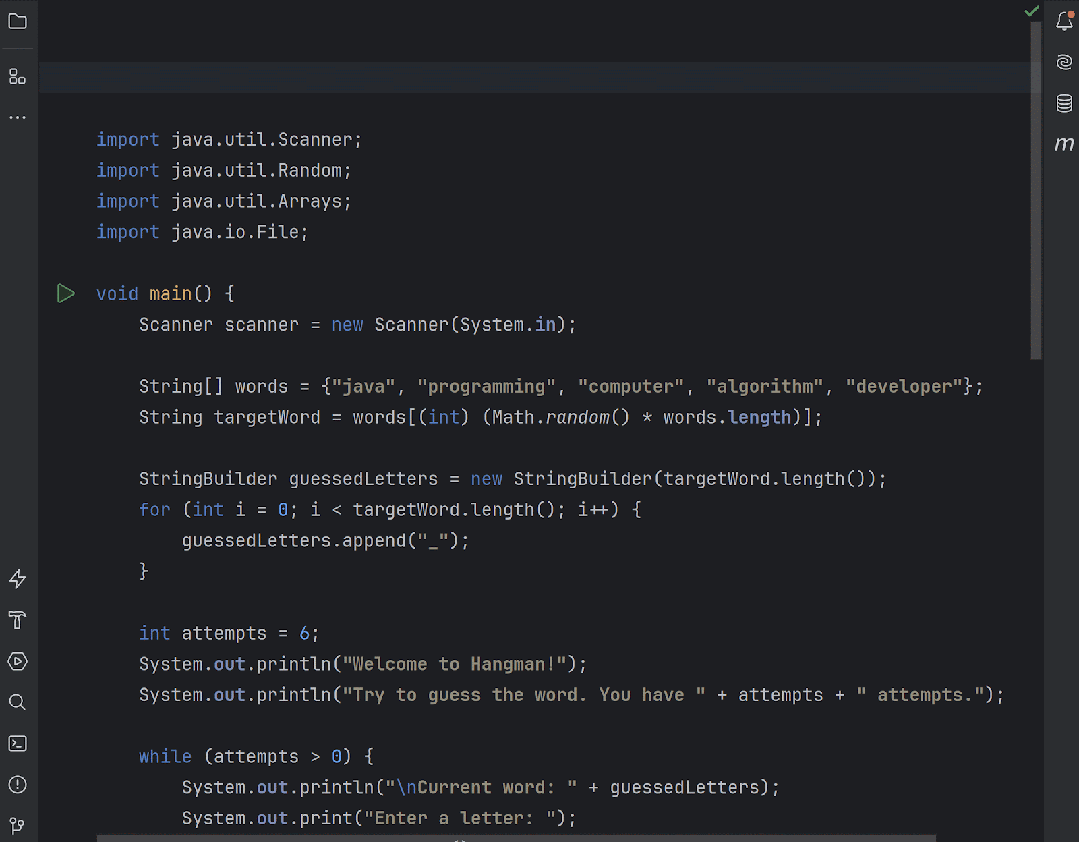Toggle the Maven tool window
This screenshot has width=1079, height=842.
click(1064, 144)
